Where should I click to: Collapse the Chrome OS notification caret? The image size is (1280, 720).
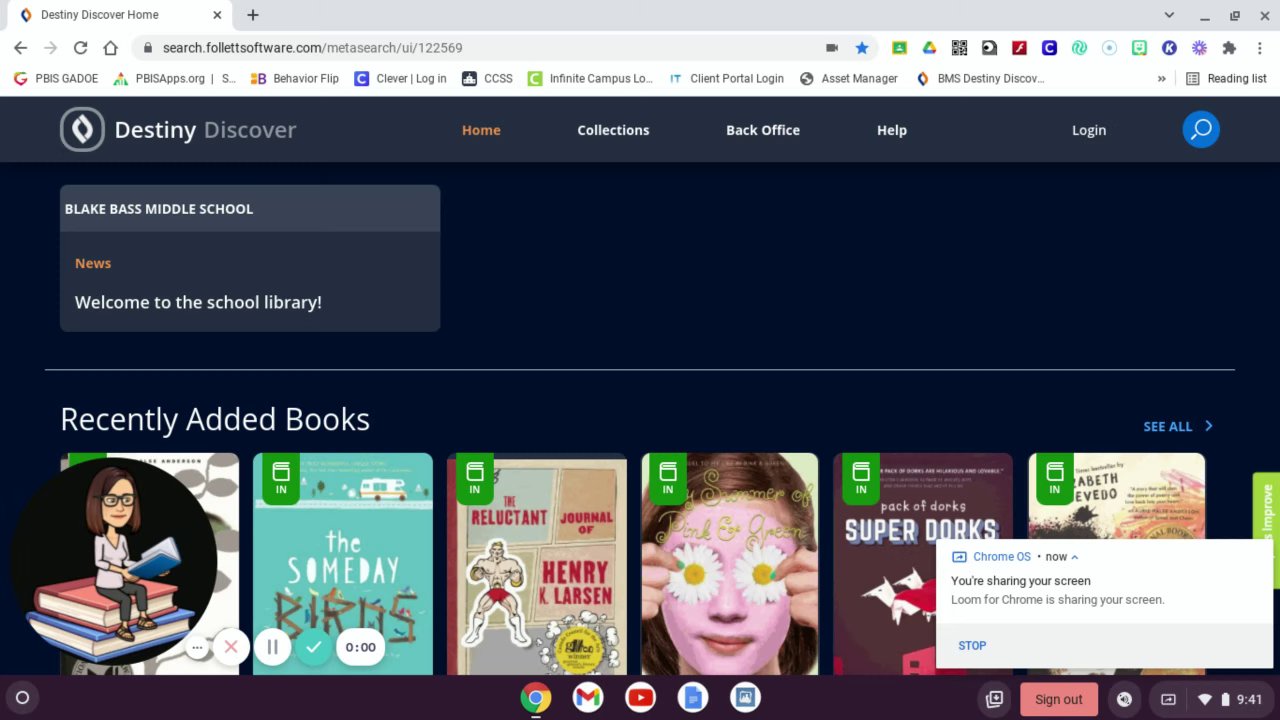(x=1075, y=557)
